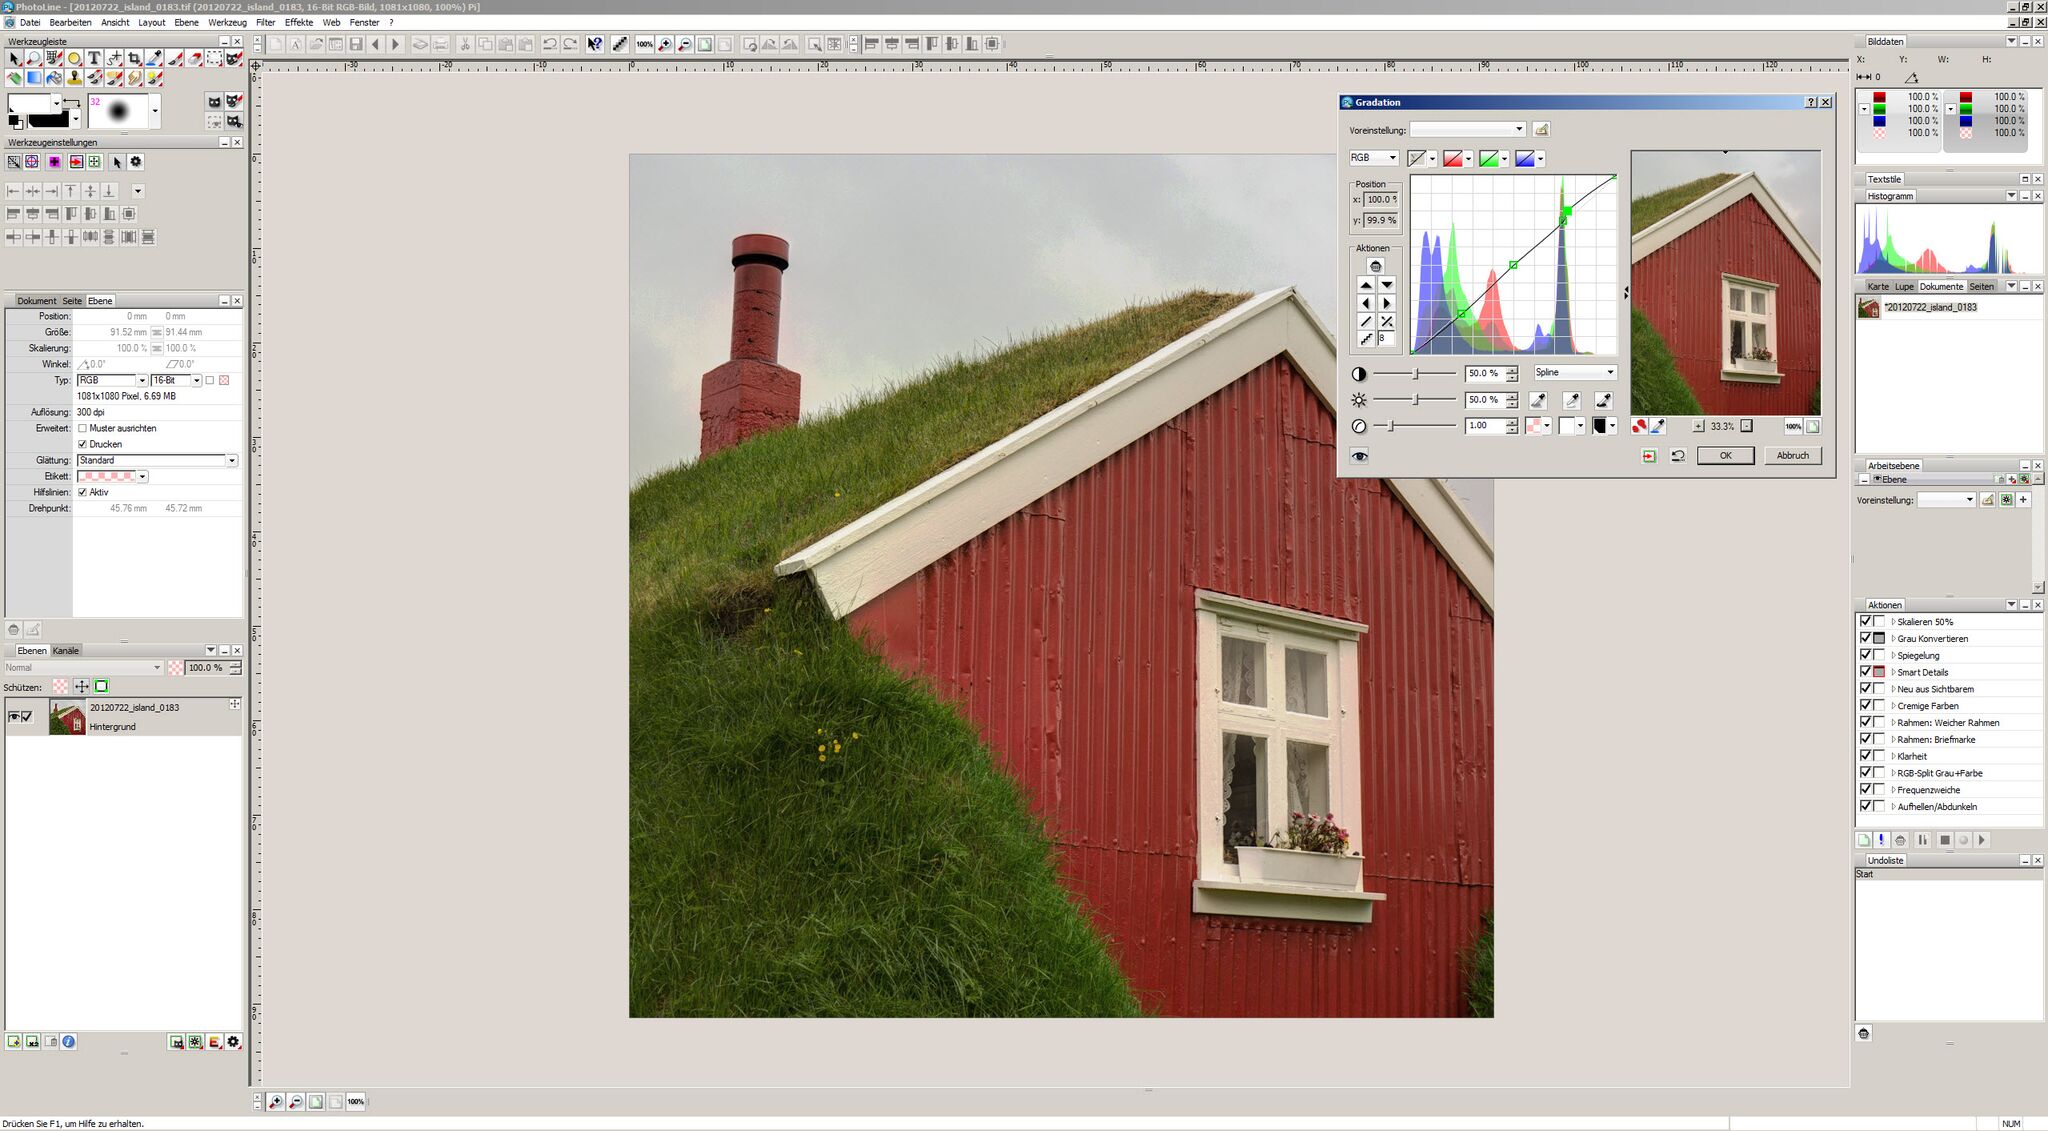Click the reset undo-arrow icon beside OK
The width and height of the screenshot is (2048, 1131).
(x=1678, y=456)
